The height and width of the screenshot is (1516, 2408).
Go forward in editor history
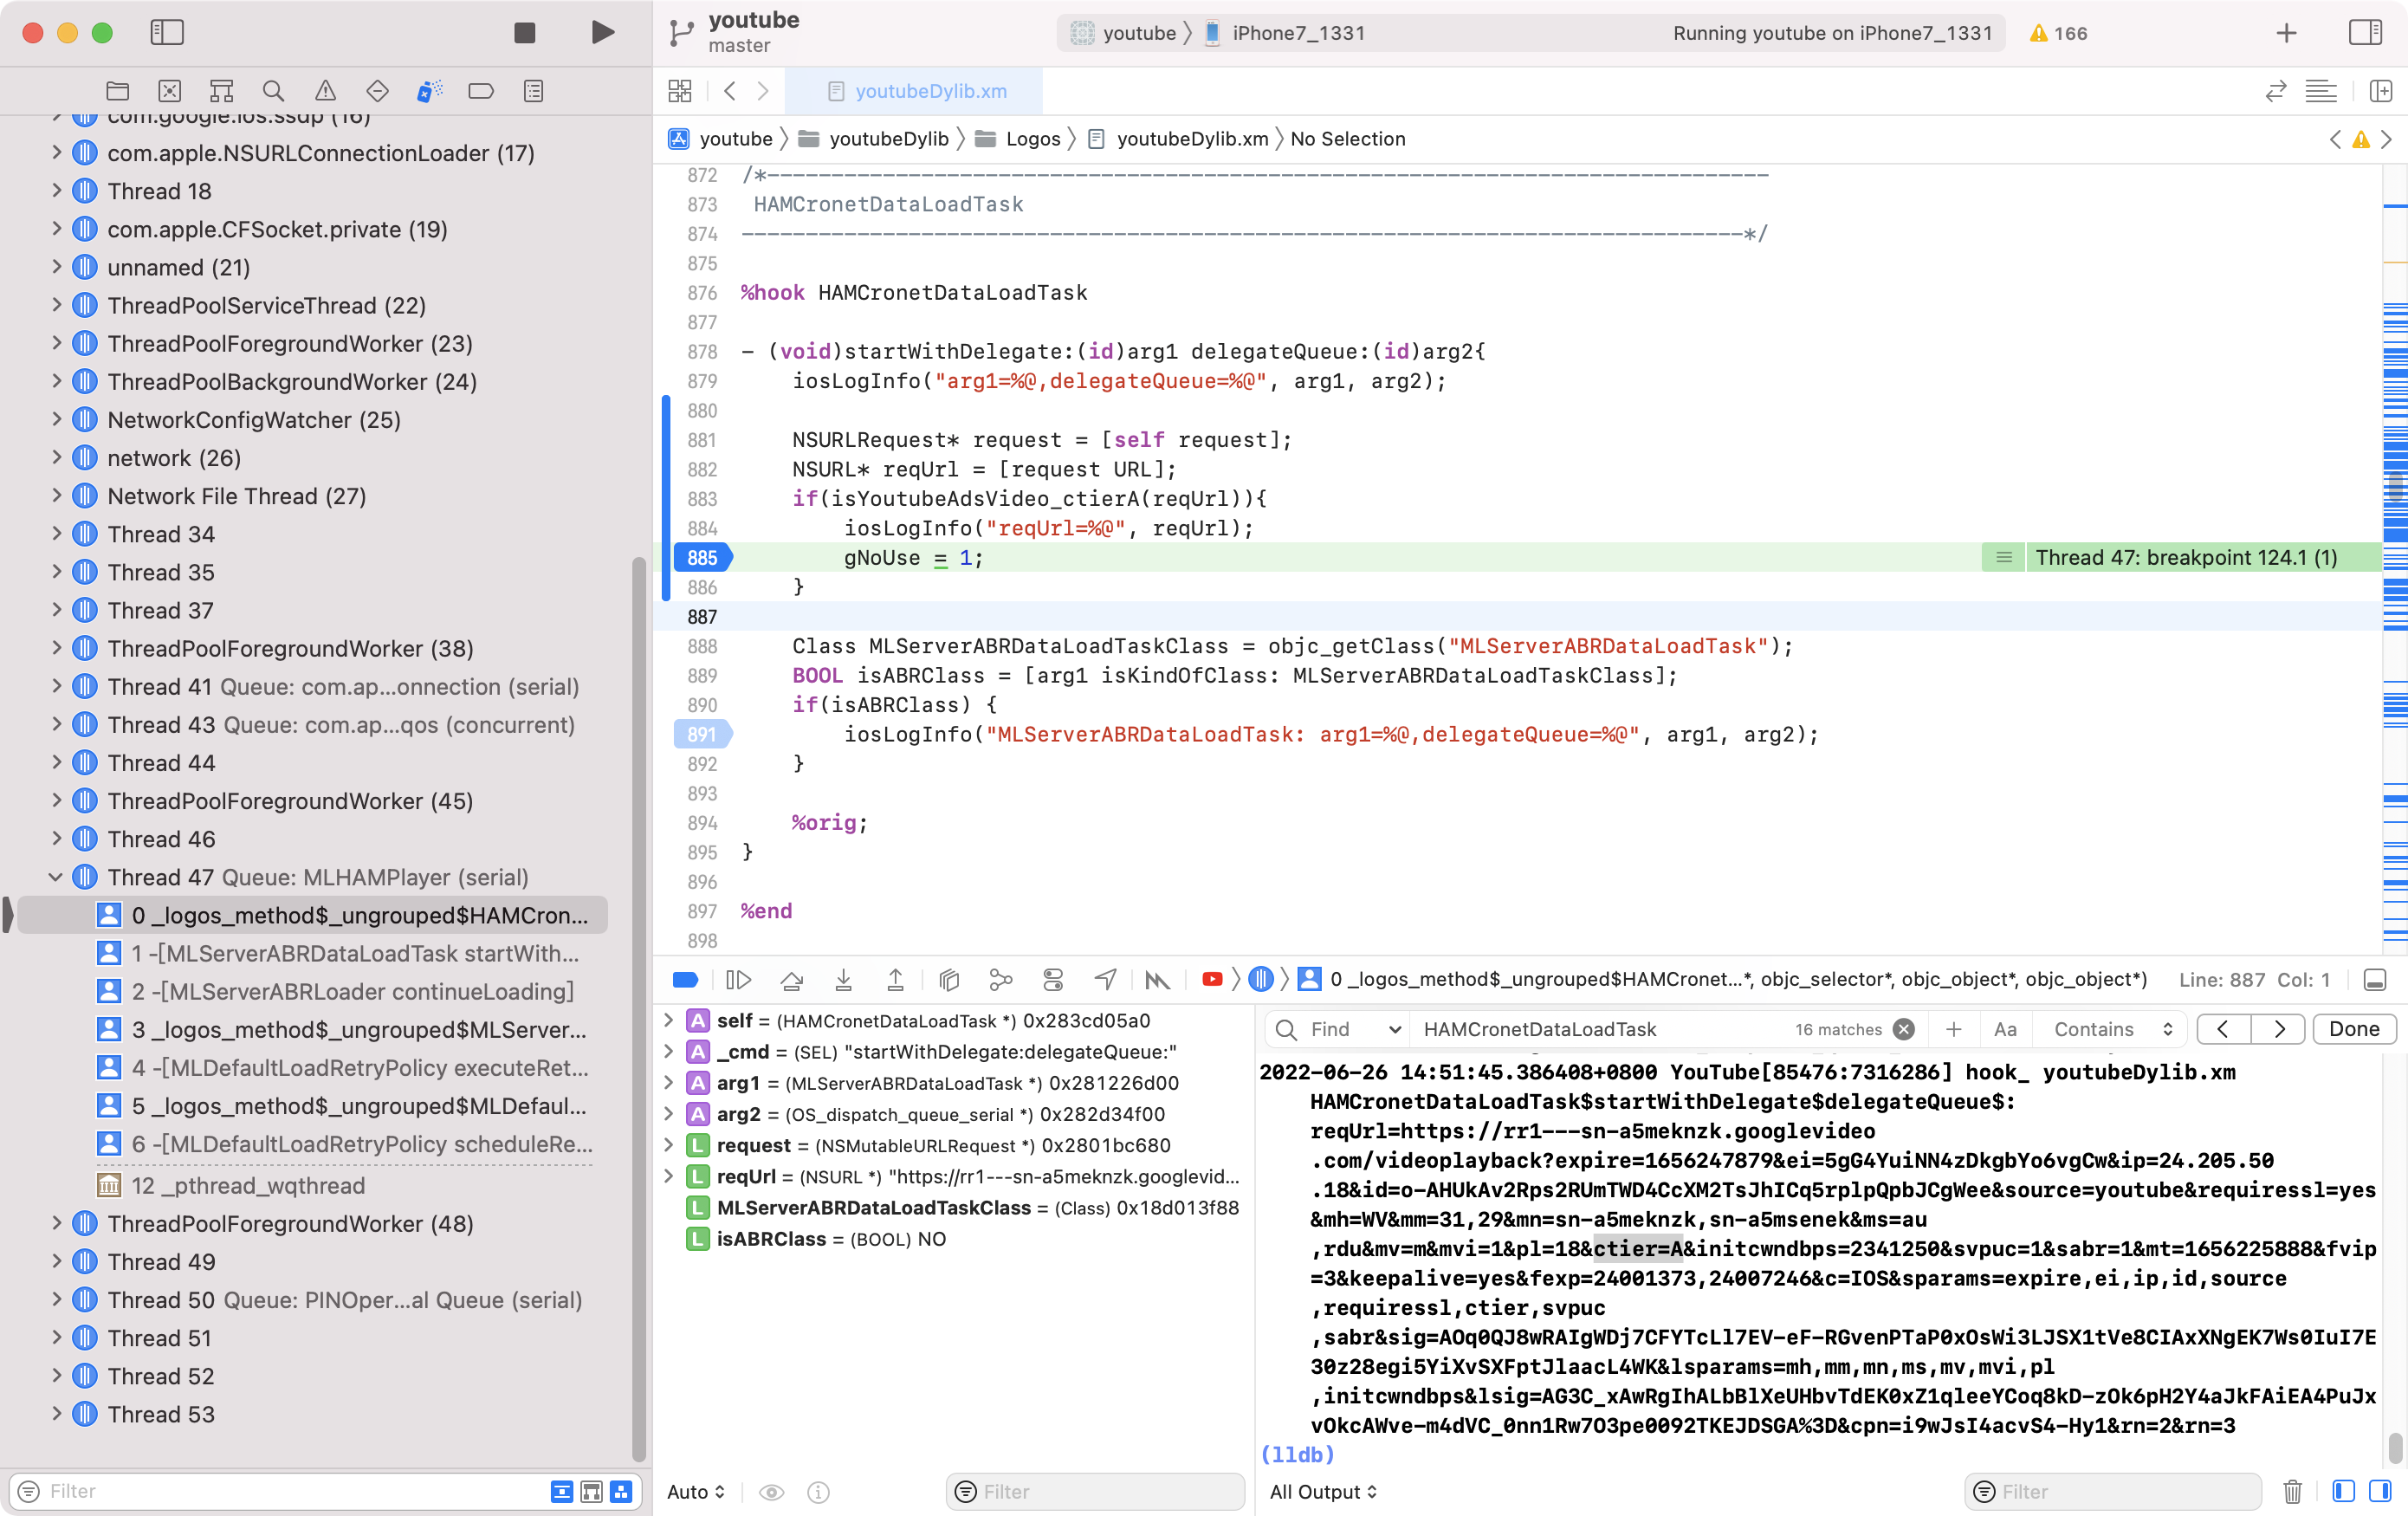pos(763,91)
